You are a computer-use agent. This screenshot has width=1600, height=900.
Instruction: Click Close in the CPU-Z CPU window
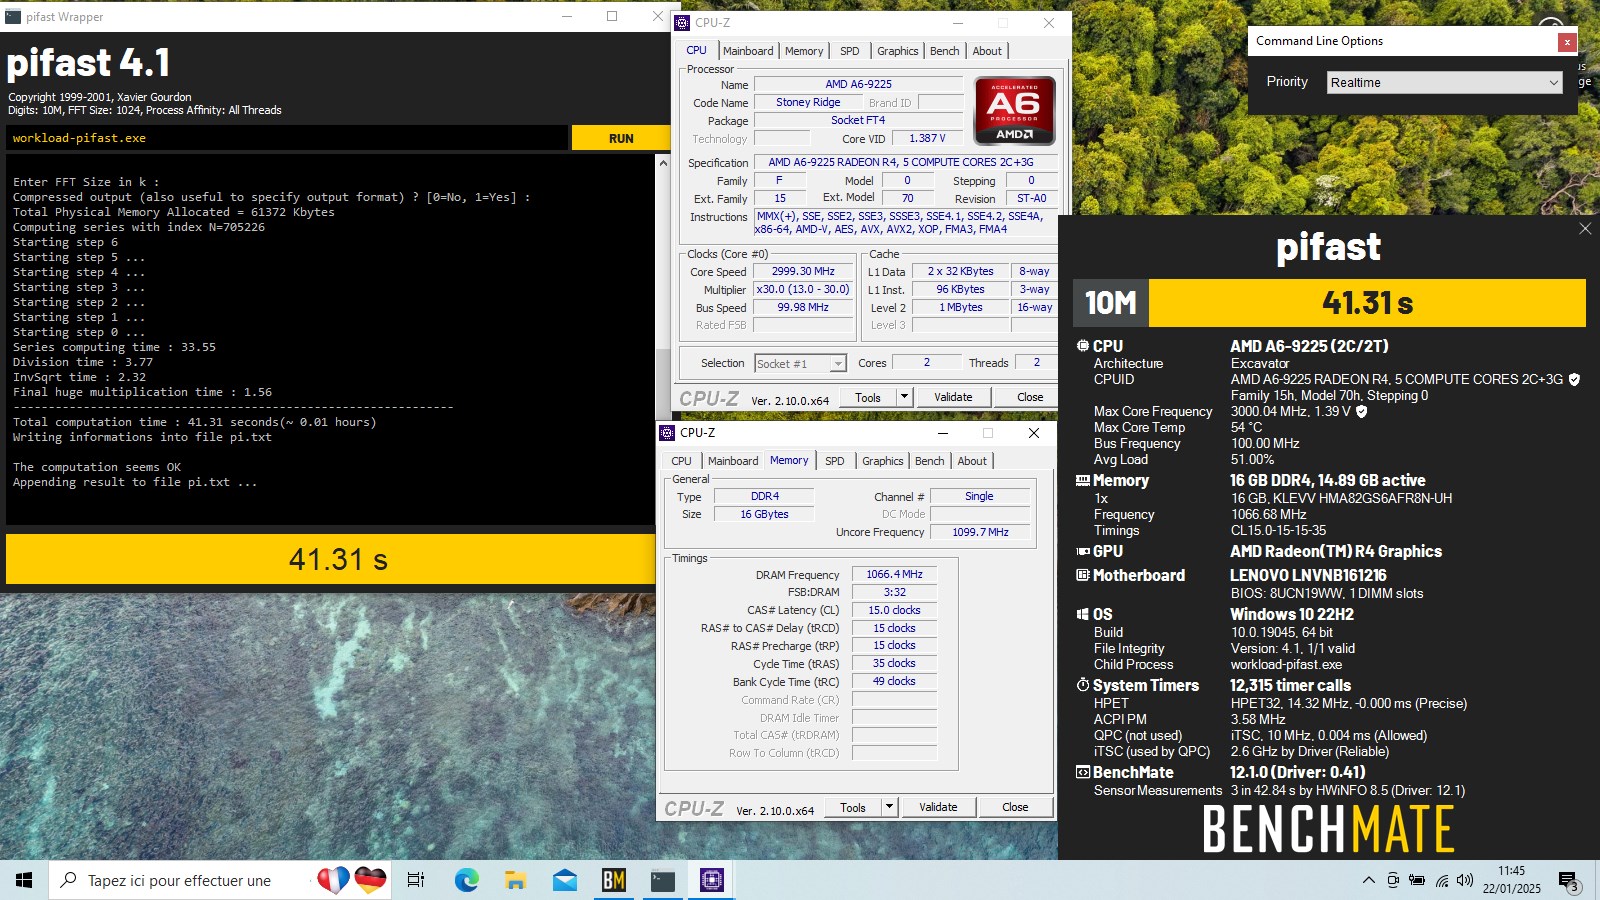pyautogui.click(x=1030, y=397)
